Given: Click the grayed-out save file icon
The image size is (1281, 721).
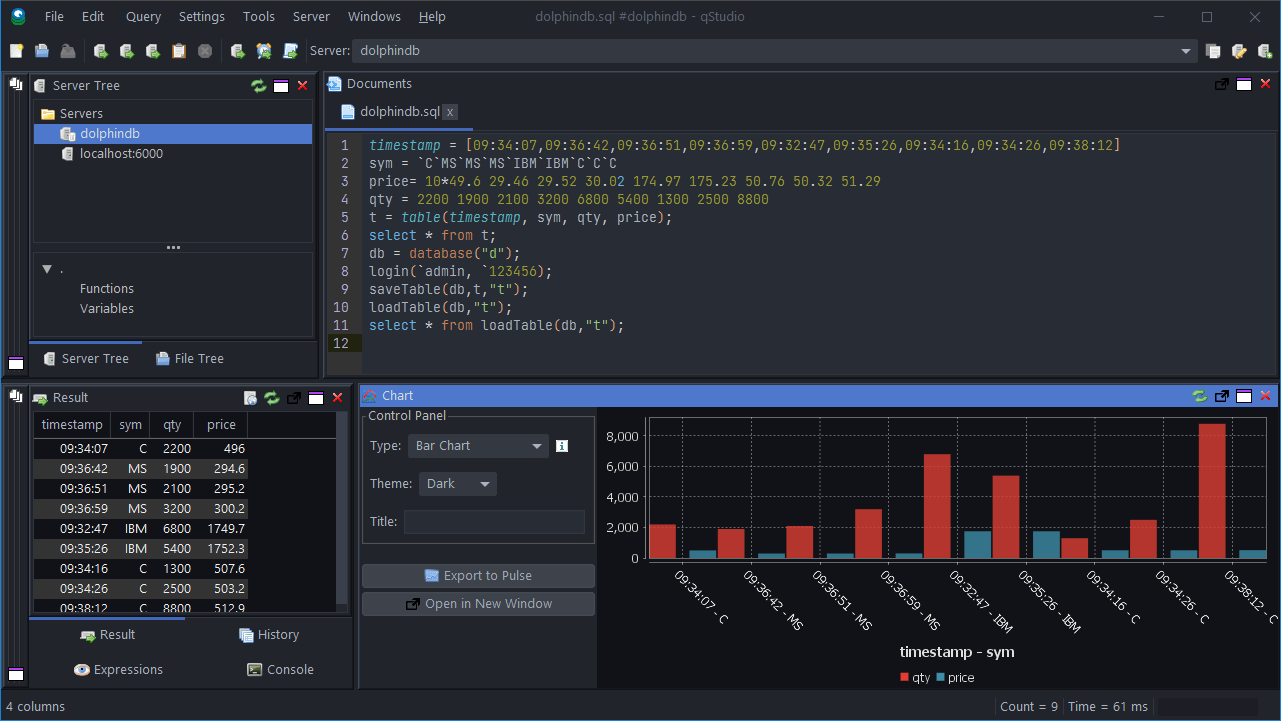Looking at the screenshot, I should point(68,51).
